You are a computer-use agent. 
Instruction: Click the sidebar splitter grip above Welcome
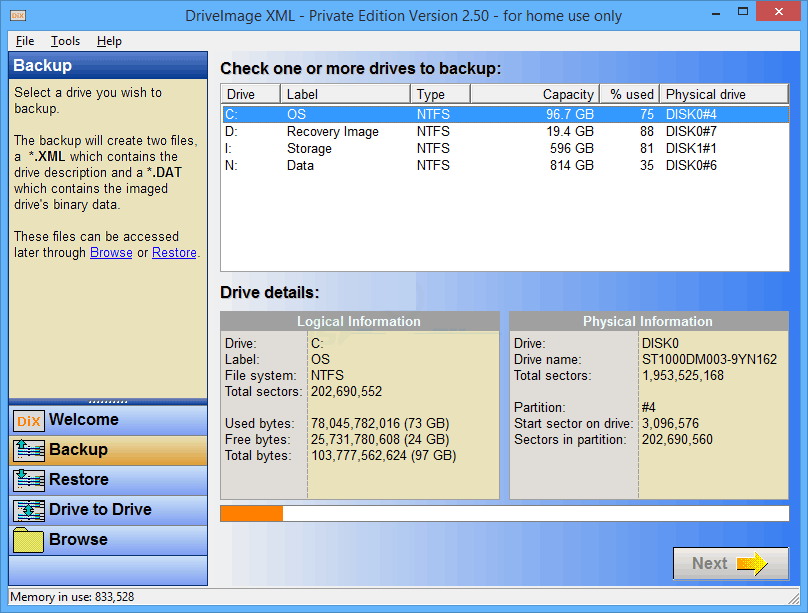pos(108,401)
